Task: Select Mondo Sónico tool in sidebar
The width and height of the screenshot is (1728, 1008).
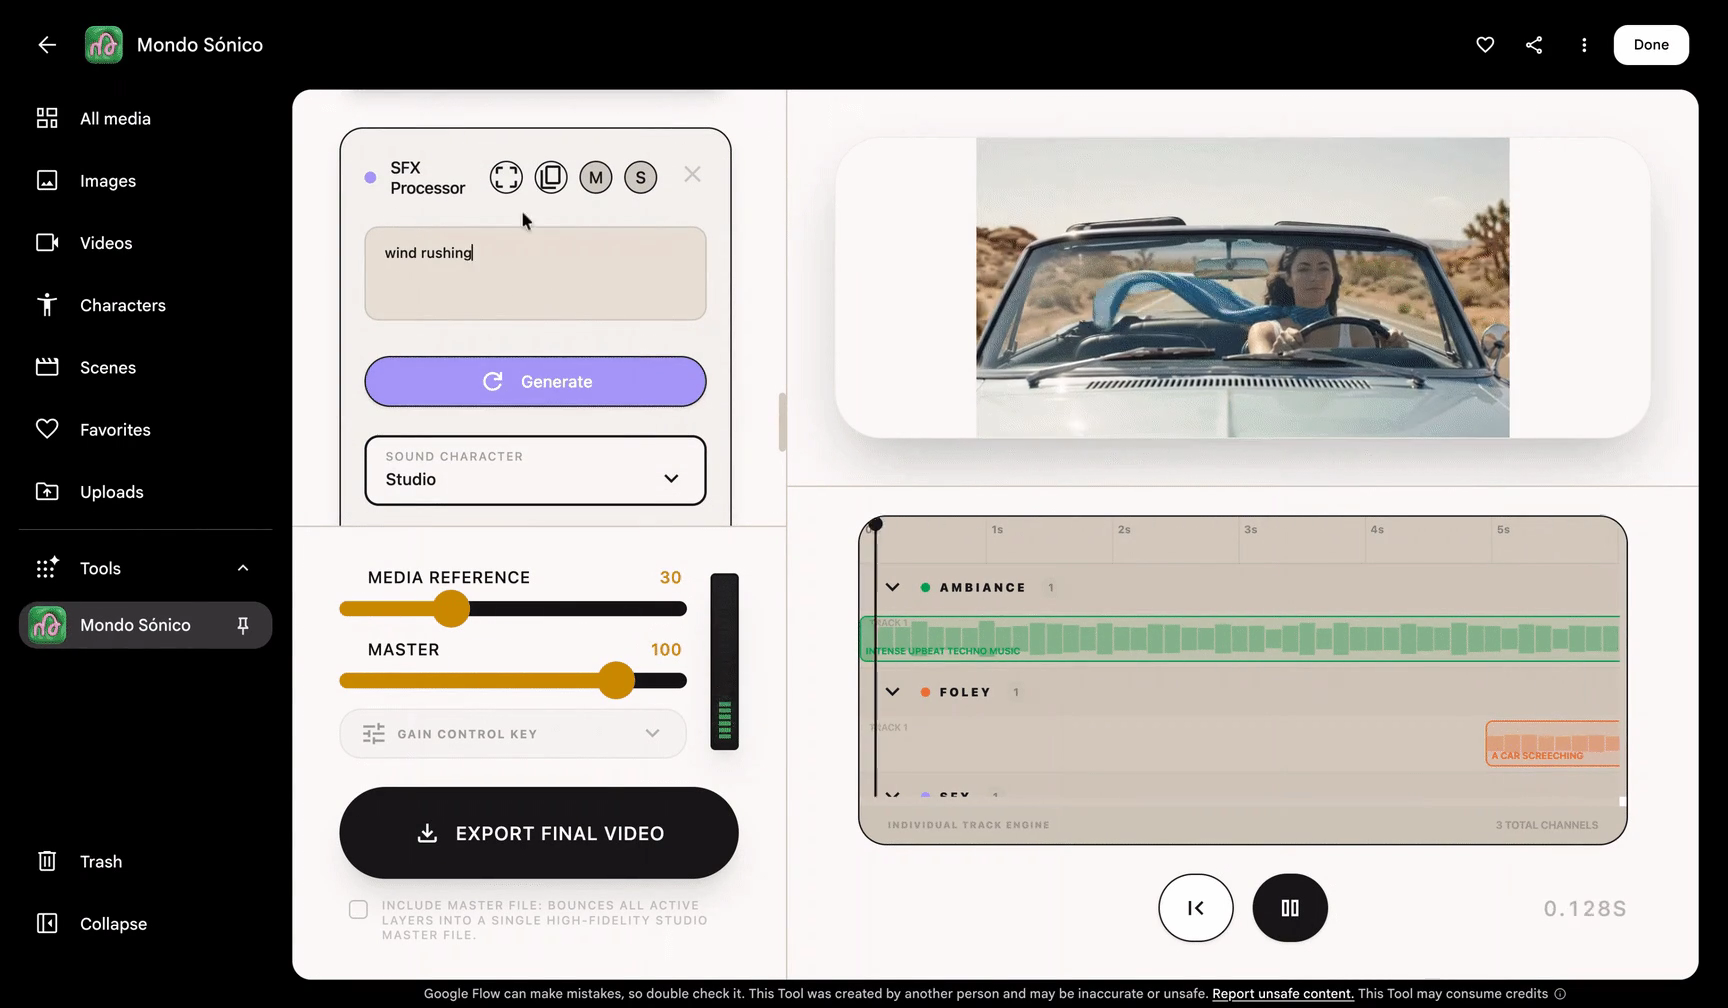Action: (145, 625)
